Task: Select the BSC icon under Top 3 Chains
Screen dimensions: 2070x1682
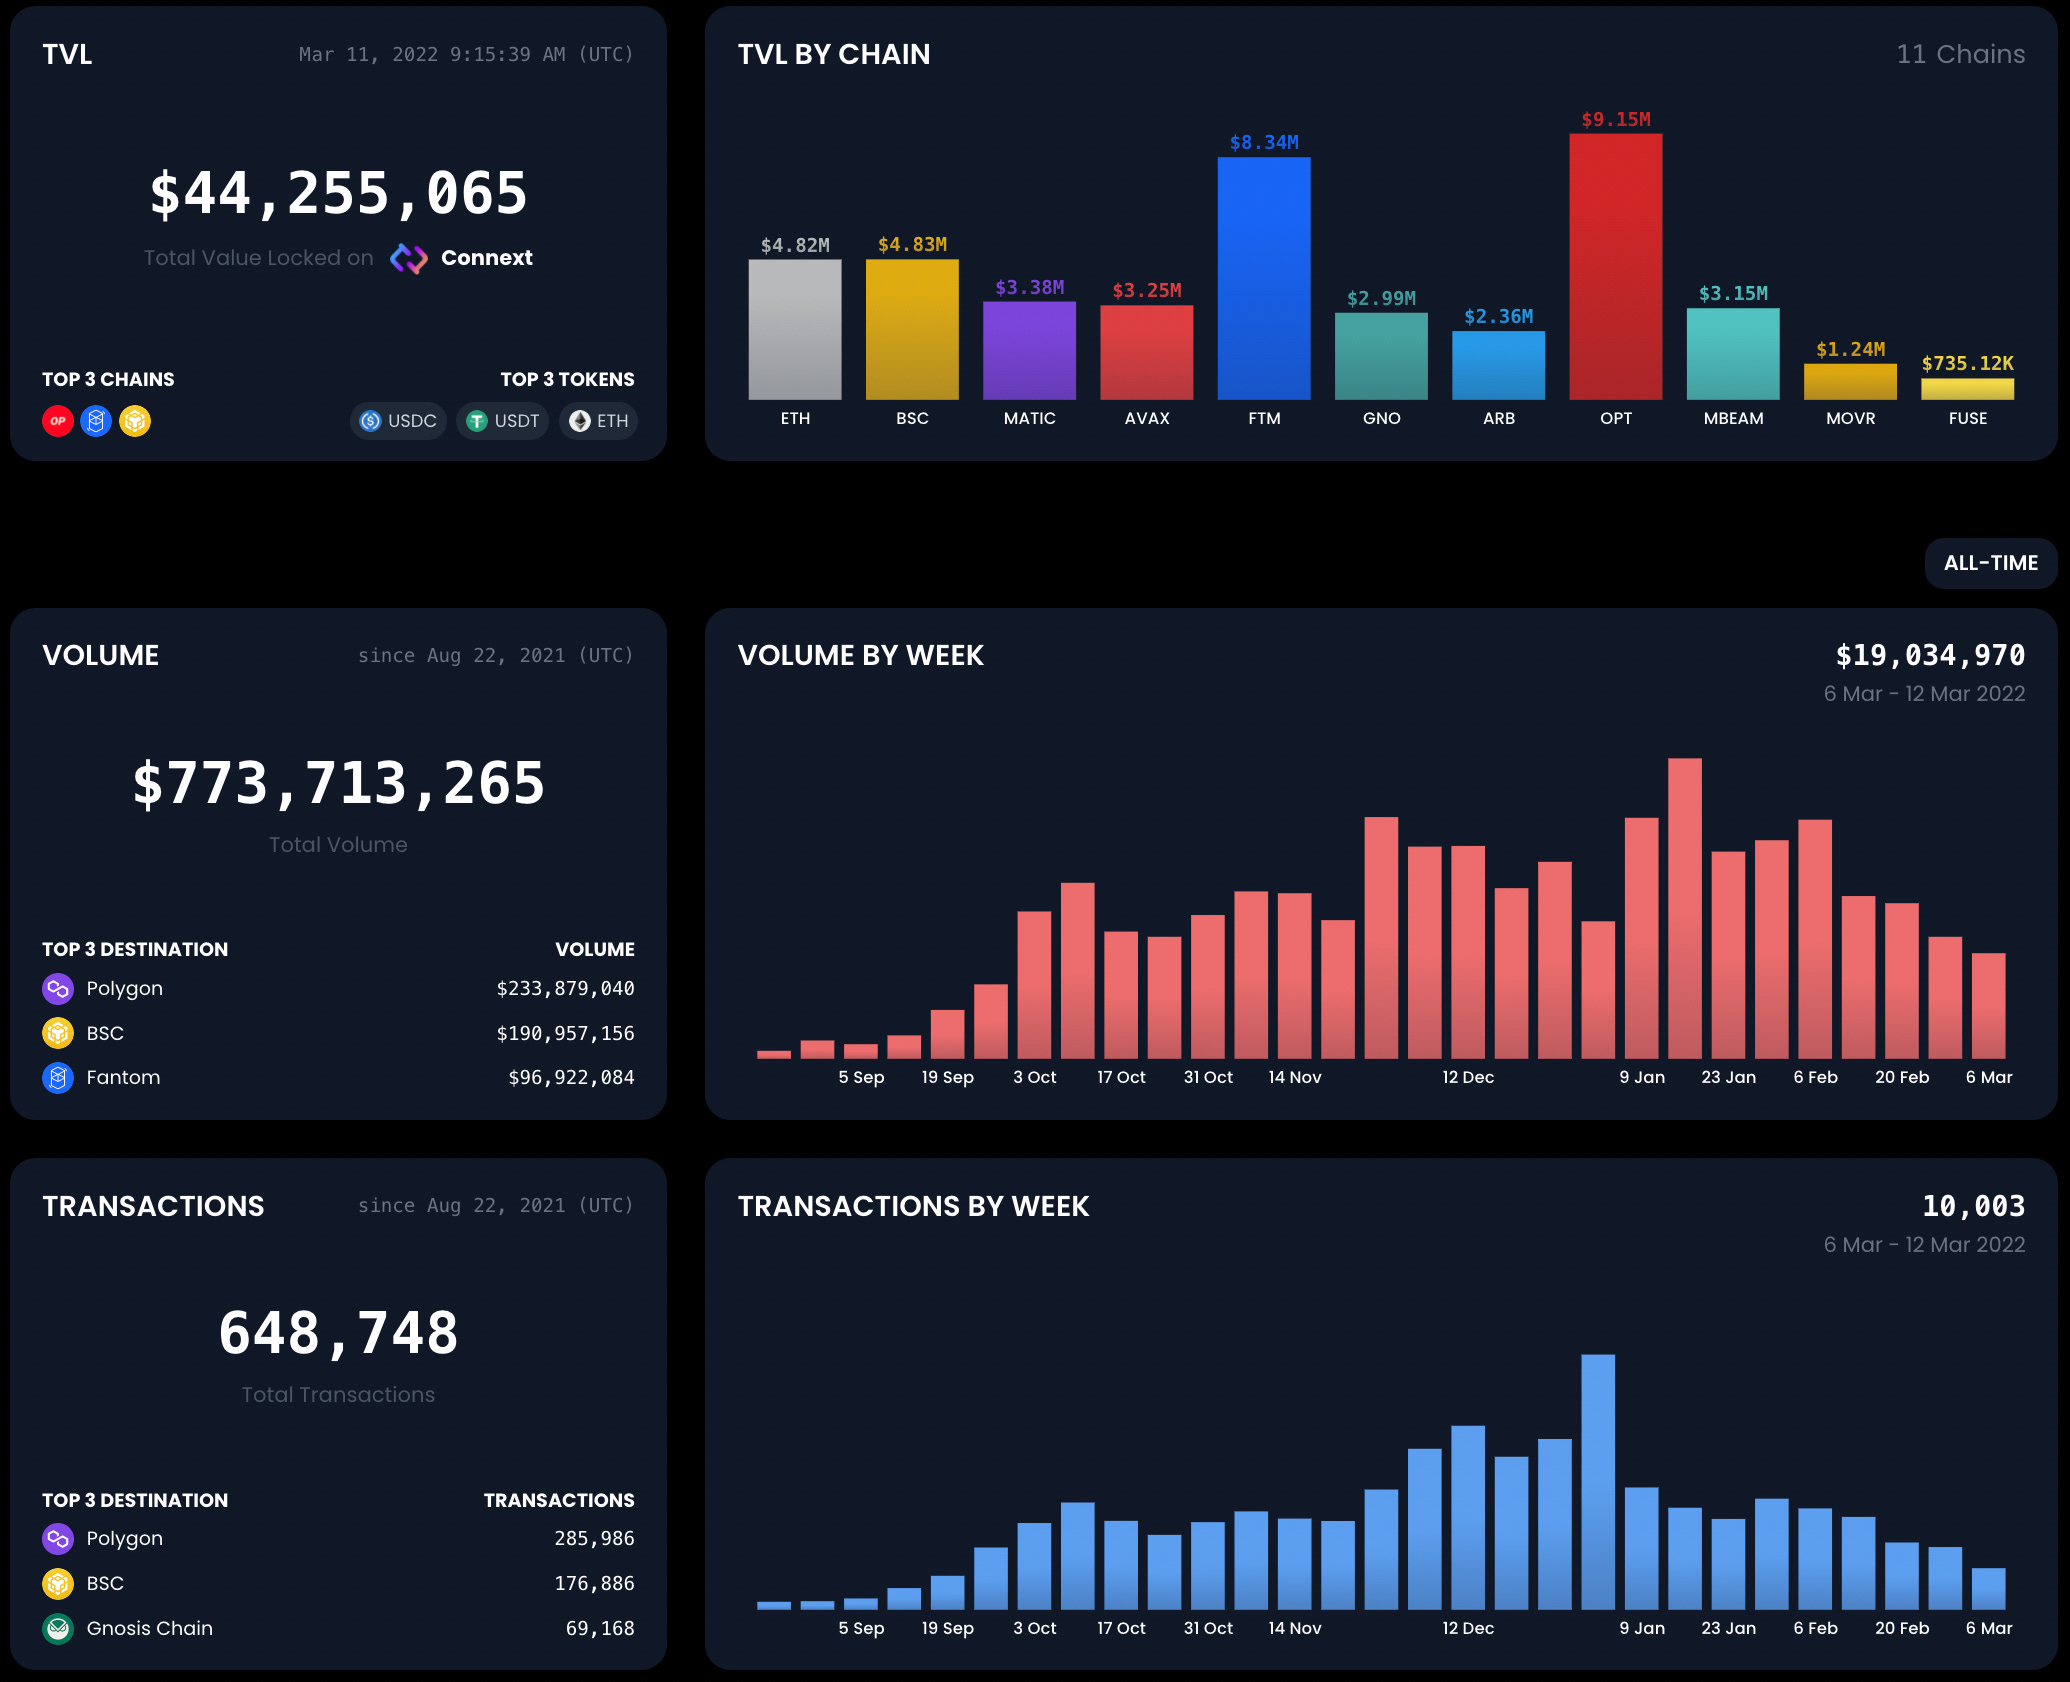Action: point(135,421)
